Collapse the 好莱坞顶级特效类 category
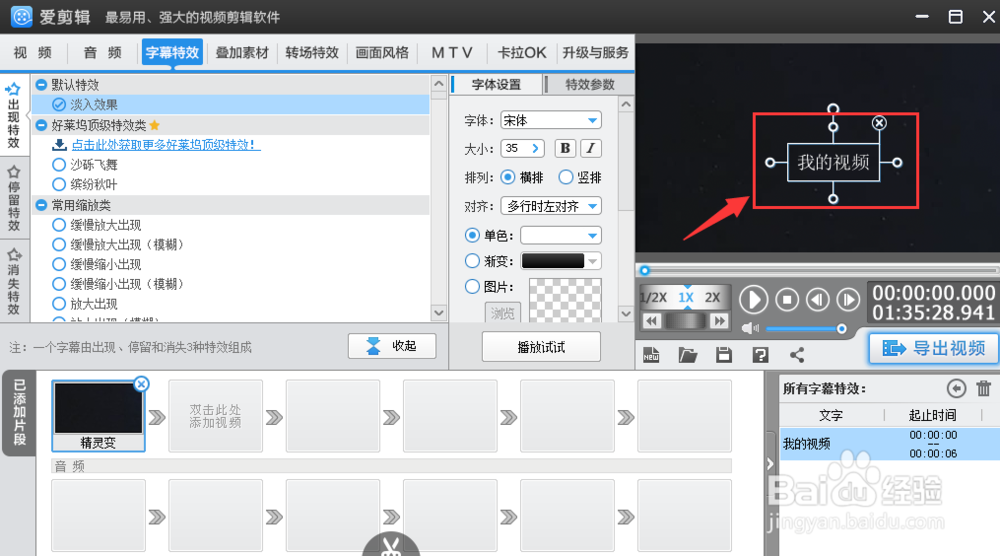This screenshot has width=1000, height=556. coord(41,125)
